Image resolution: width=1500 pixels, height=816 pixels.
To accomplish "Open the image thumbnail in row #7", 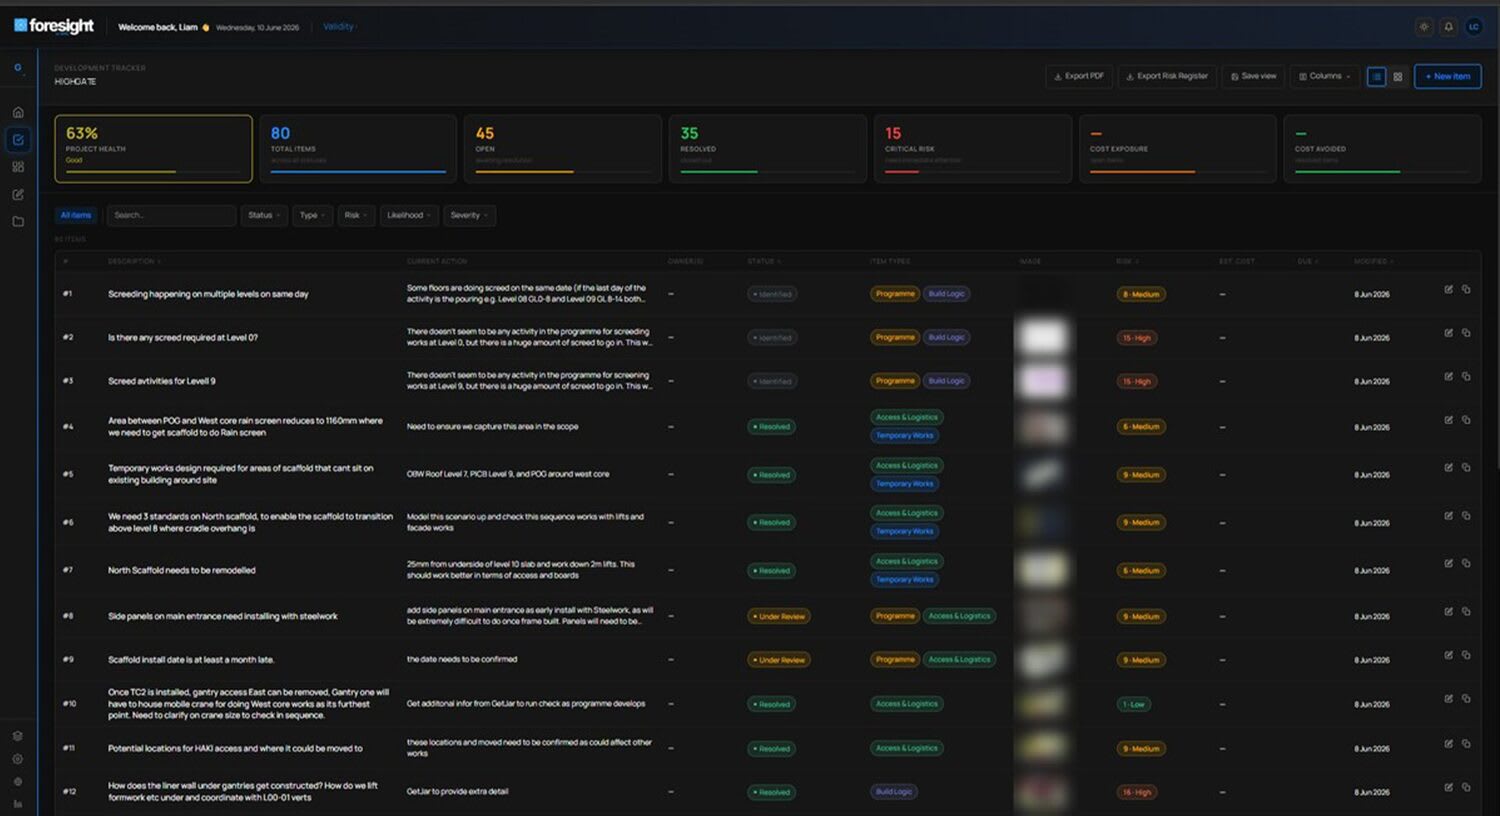I will click(1042, 570).
